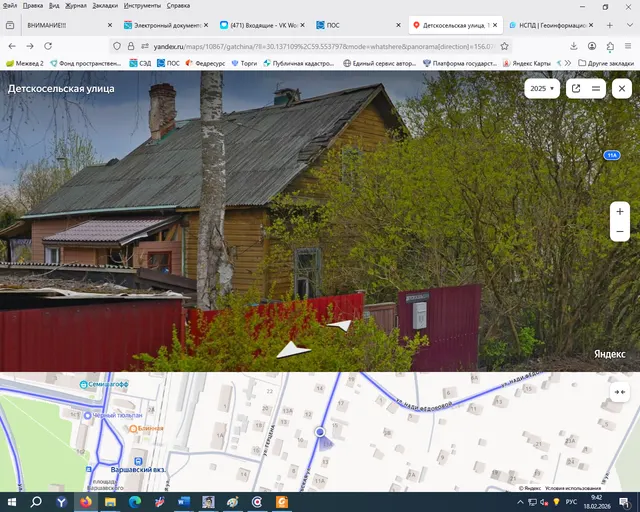Open Firefox View recent browsing icon
This screenshot has height=512, width=640.
tap(10, 25)
